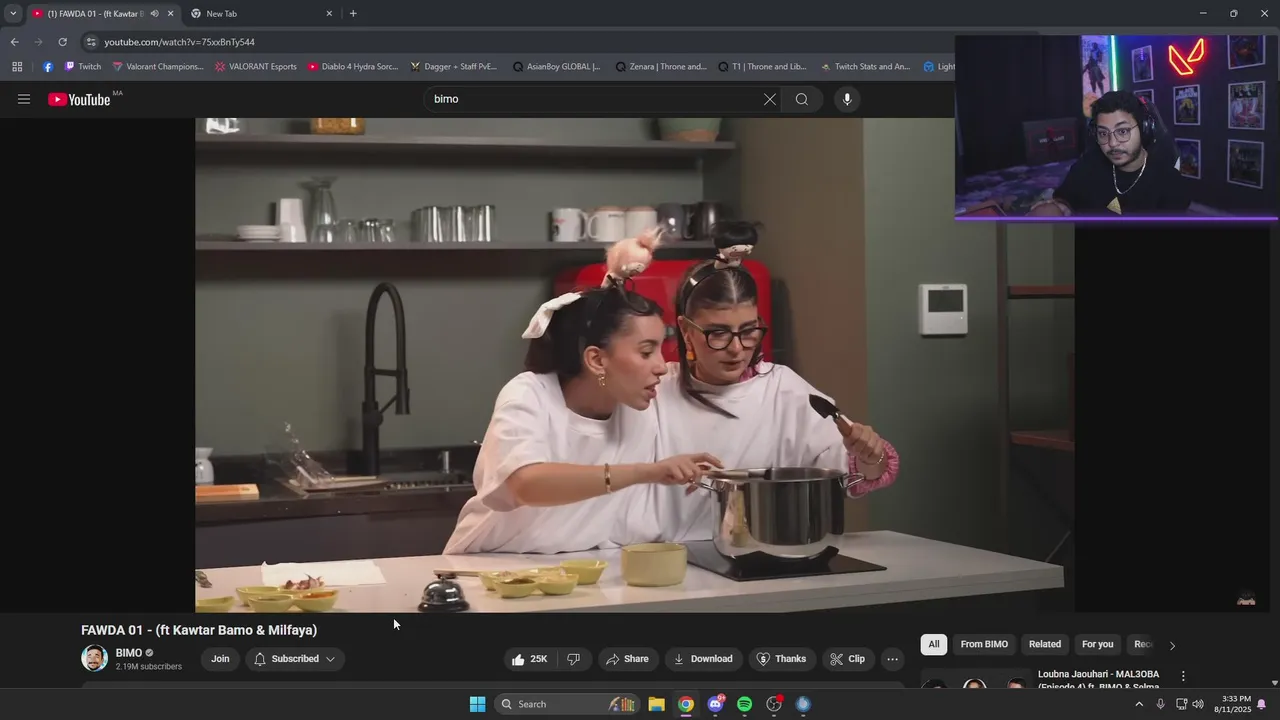The height and width of the screenshot is (720, 1280).
Task: Dislike the video with thumbs down
Action: coord(574,659)
